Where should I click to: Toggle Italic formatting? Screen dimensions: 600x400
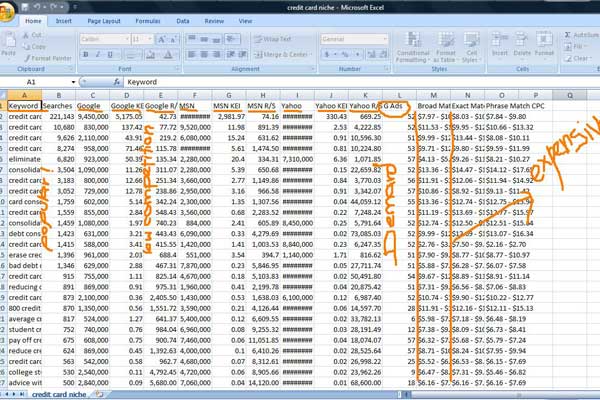tap(96, 54)
